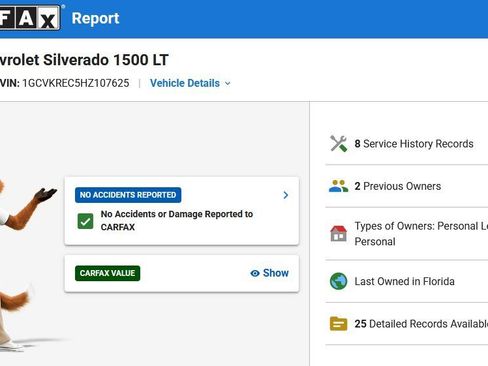This screenshot has height=366, width=488.
Task: Click the people previous owners icon
Action: [x=338, y=186]
